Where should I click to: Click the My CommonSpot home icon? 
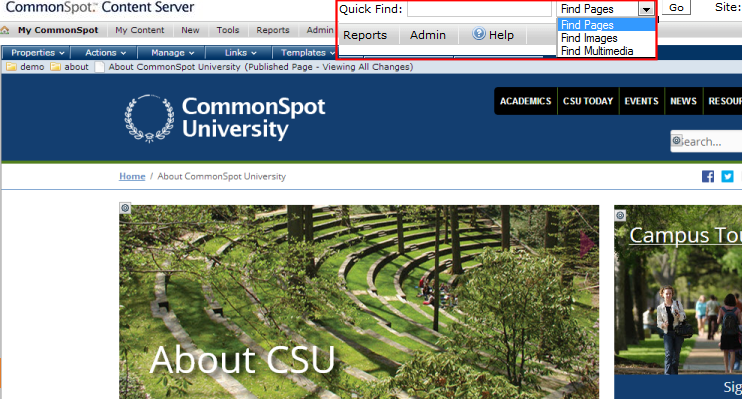coord(5,30)
